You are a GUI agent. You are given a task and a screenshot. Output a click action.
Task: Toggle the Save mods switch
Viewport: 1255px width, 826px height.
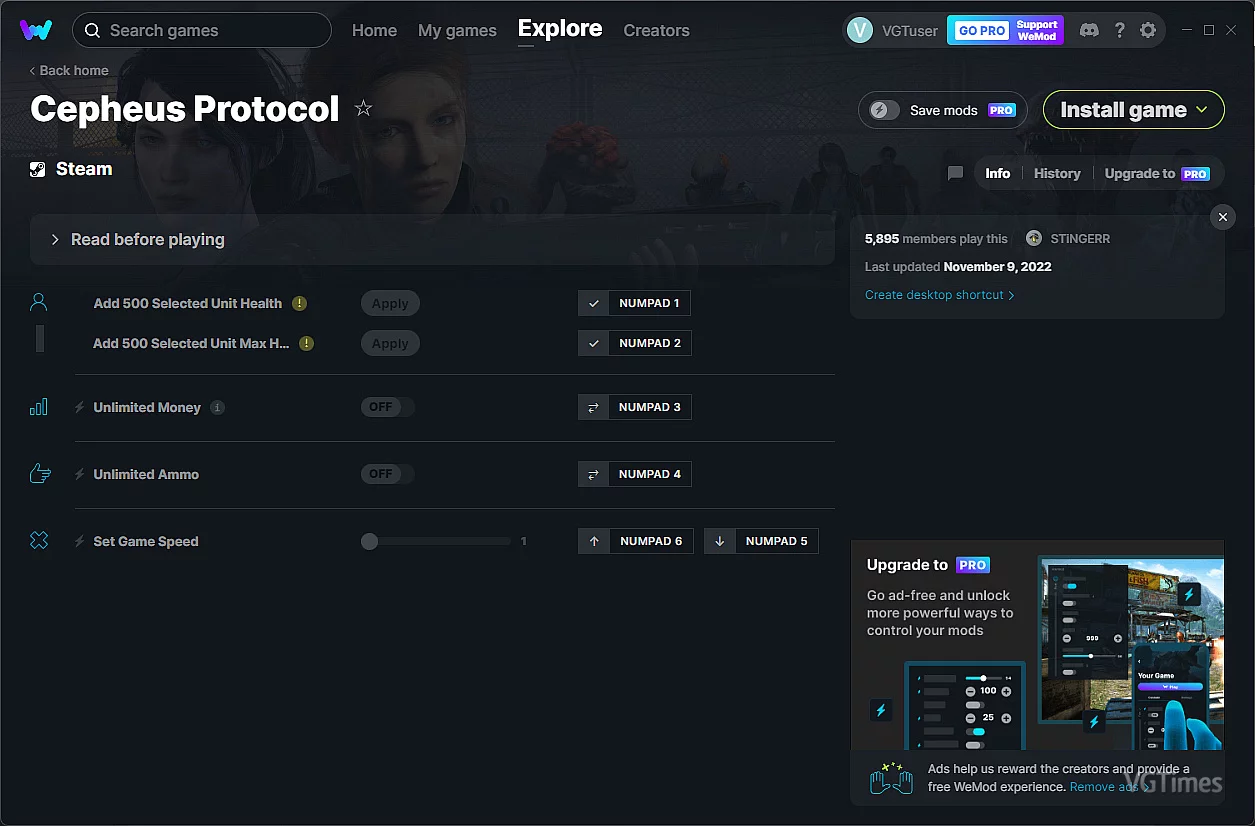[x=885, y=110]
